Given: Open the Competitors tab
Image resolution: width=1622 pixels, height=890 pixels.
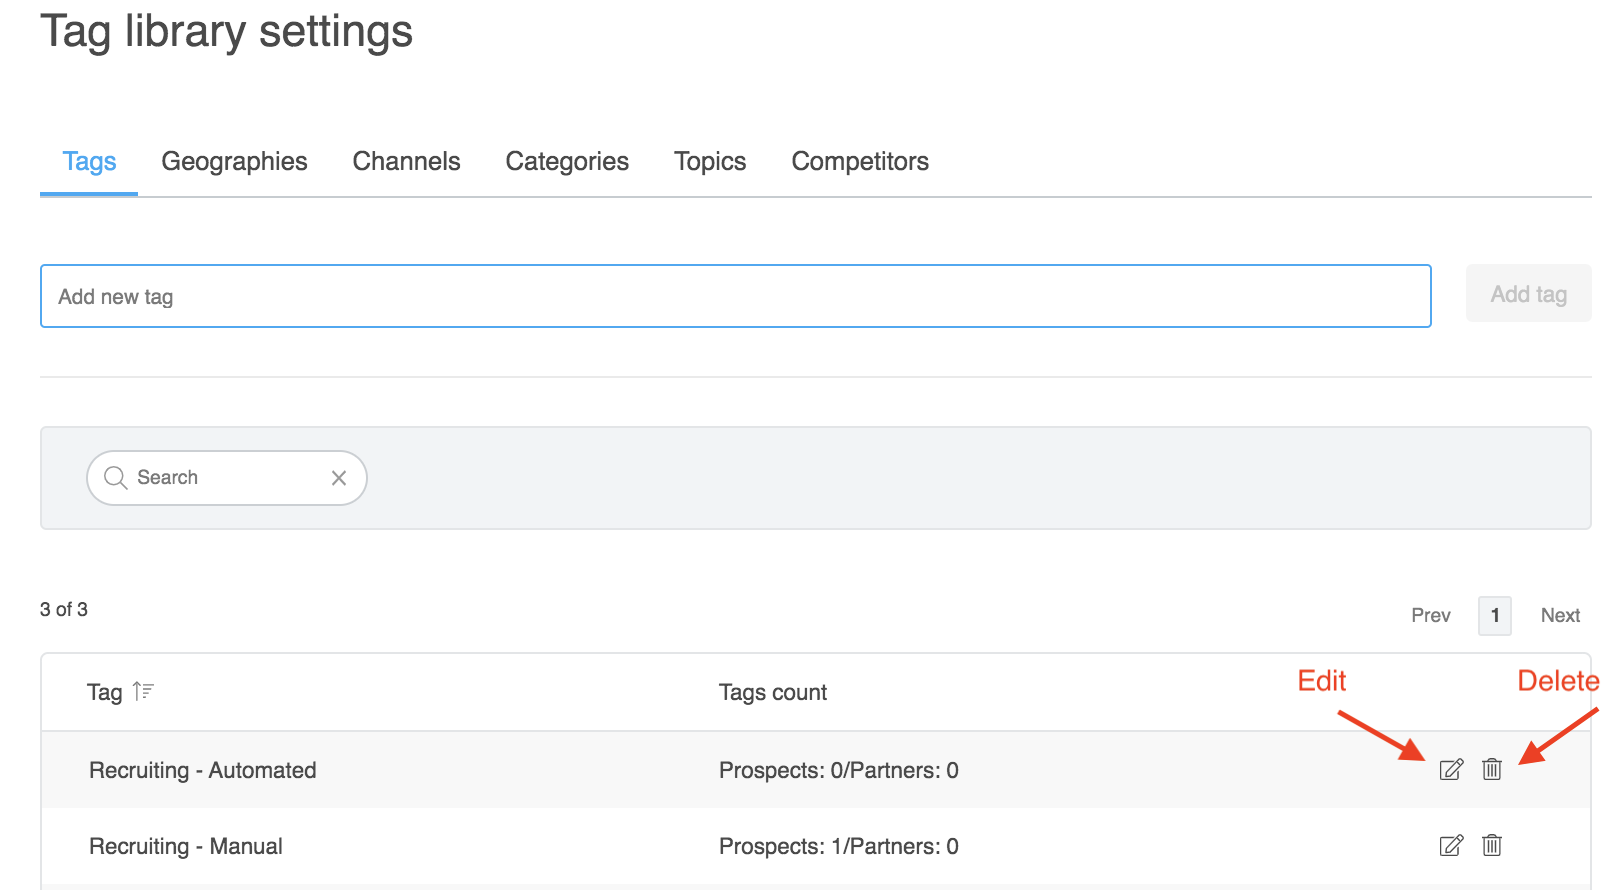Looking at the screenshot, I should [860, 162].
